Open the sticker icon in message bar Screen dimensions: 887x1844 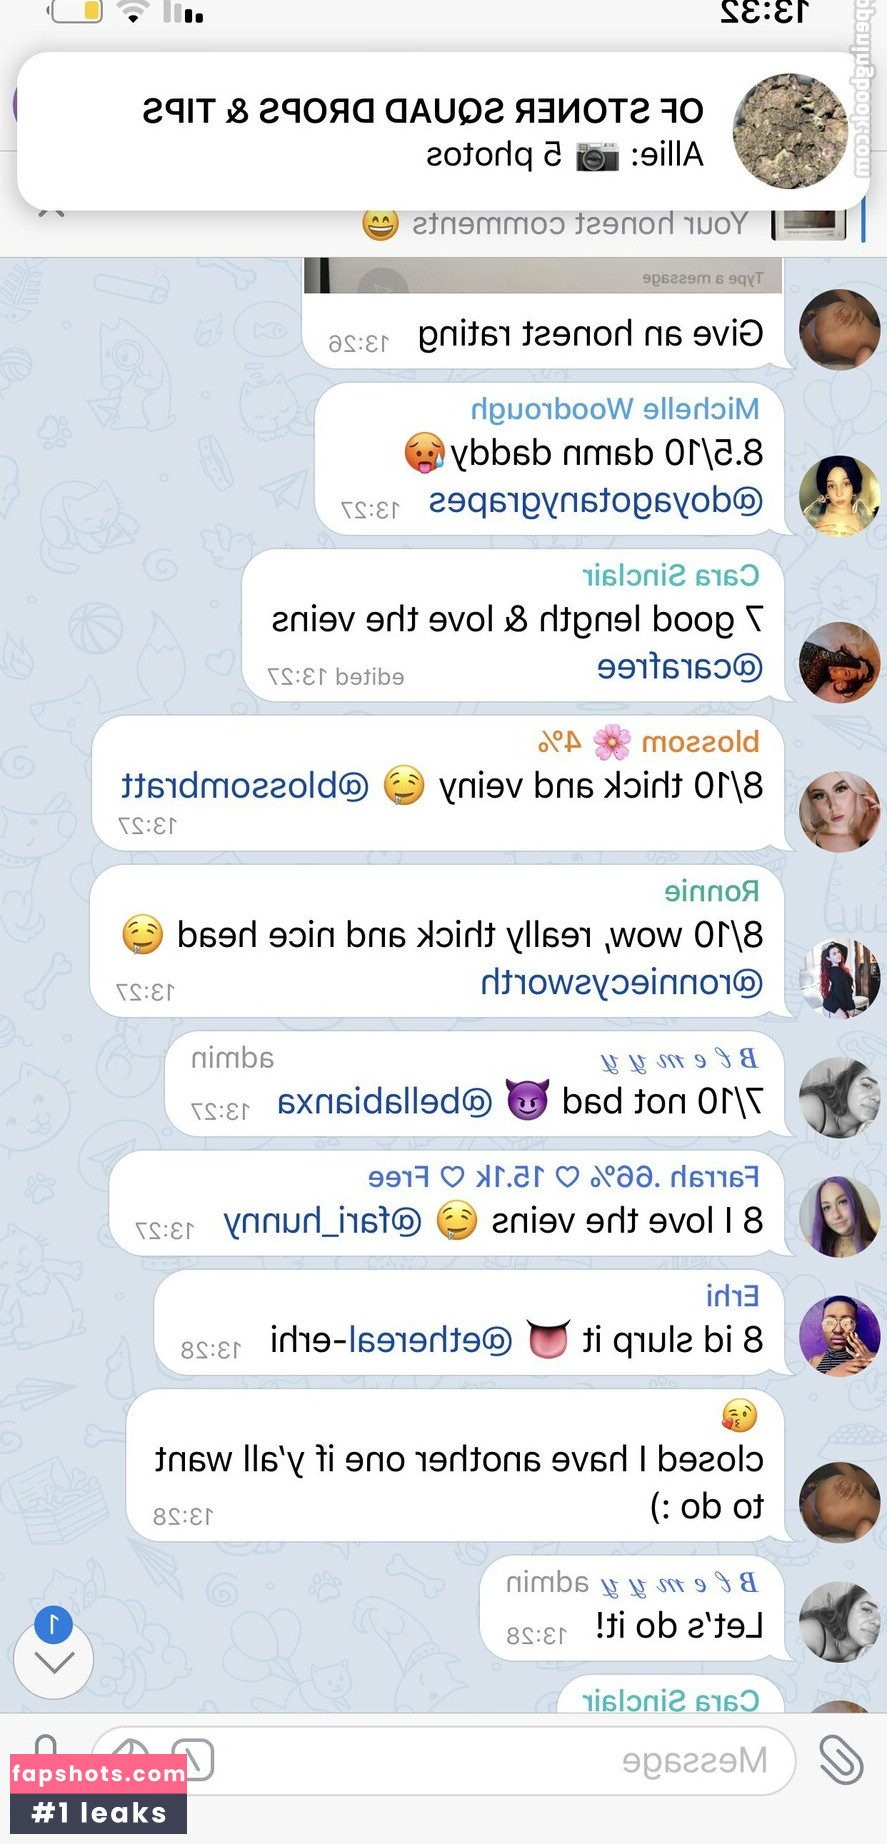130,1757
